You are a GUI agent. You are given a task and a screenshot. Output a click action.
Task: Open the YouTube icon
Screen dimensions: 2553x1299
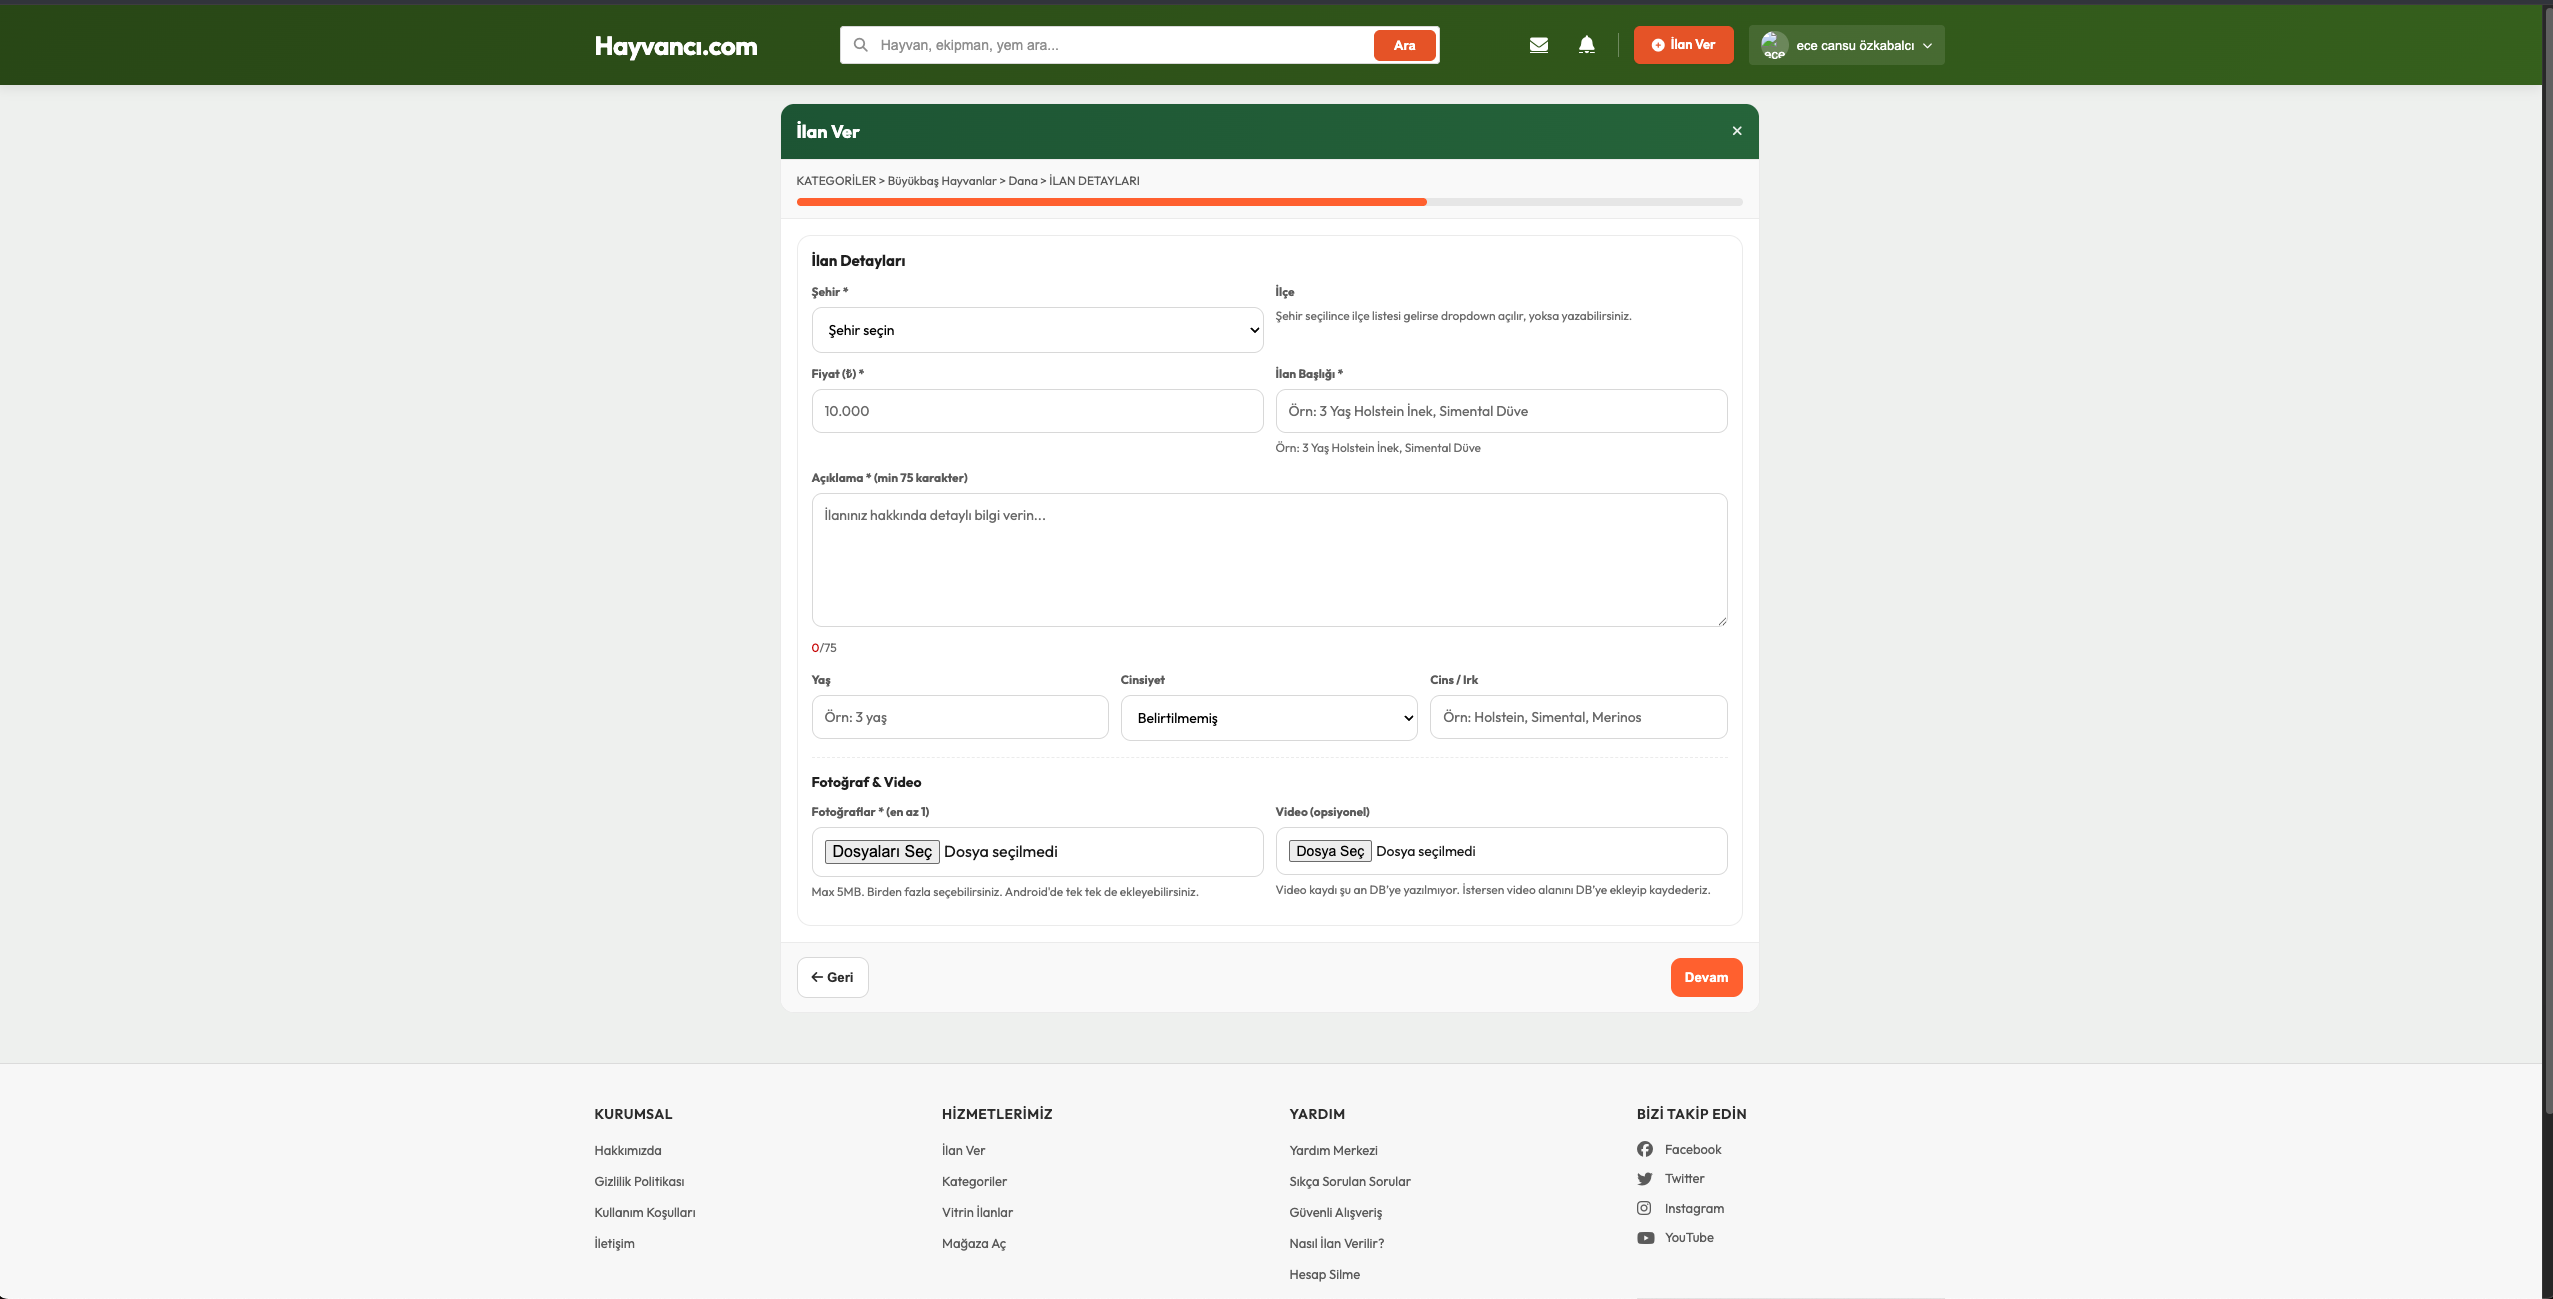coord(1644,1238)
